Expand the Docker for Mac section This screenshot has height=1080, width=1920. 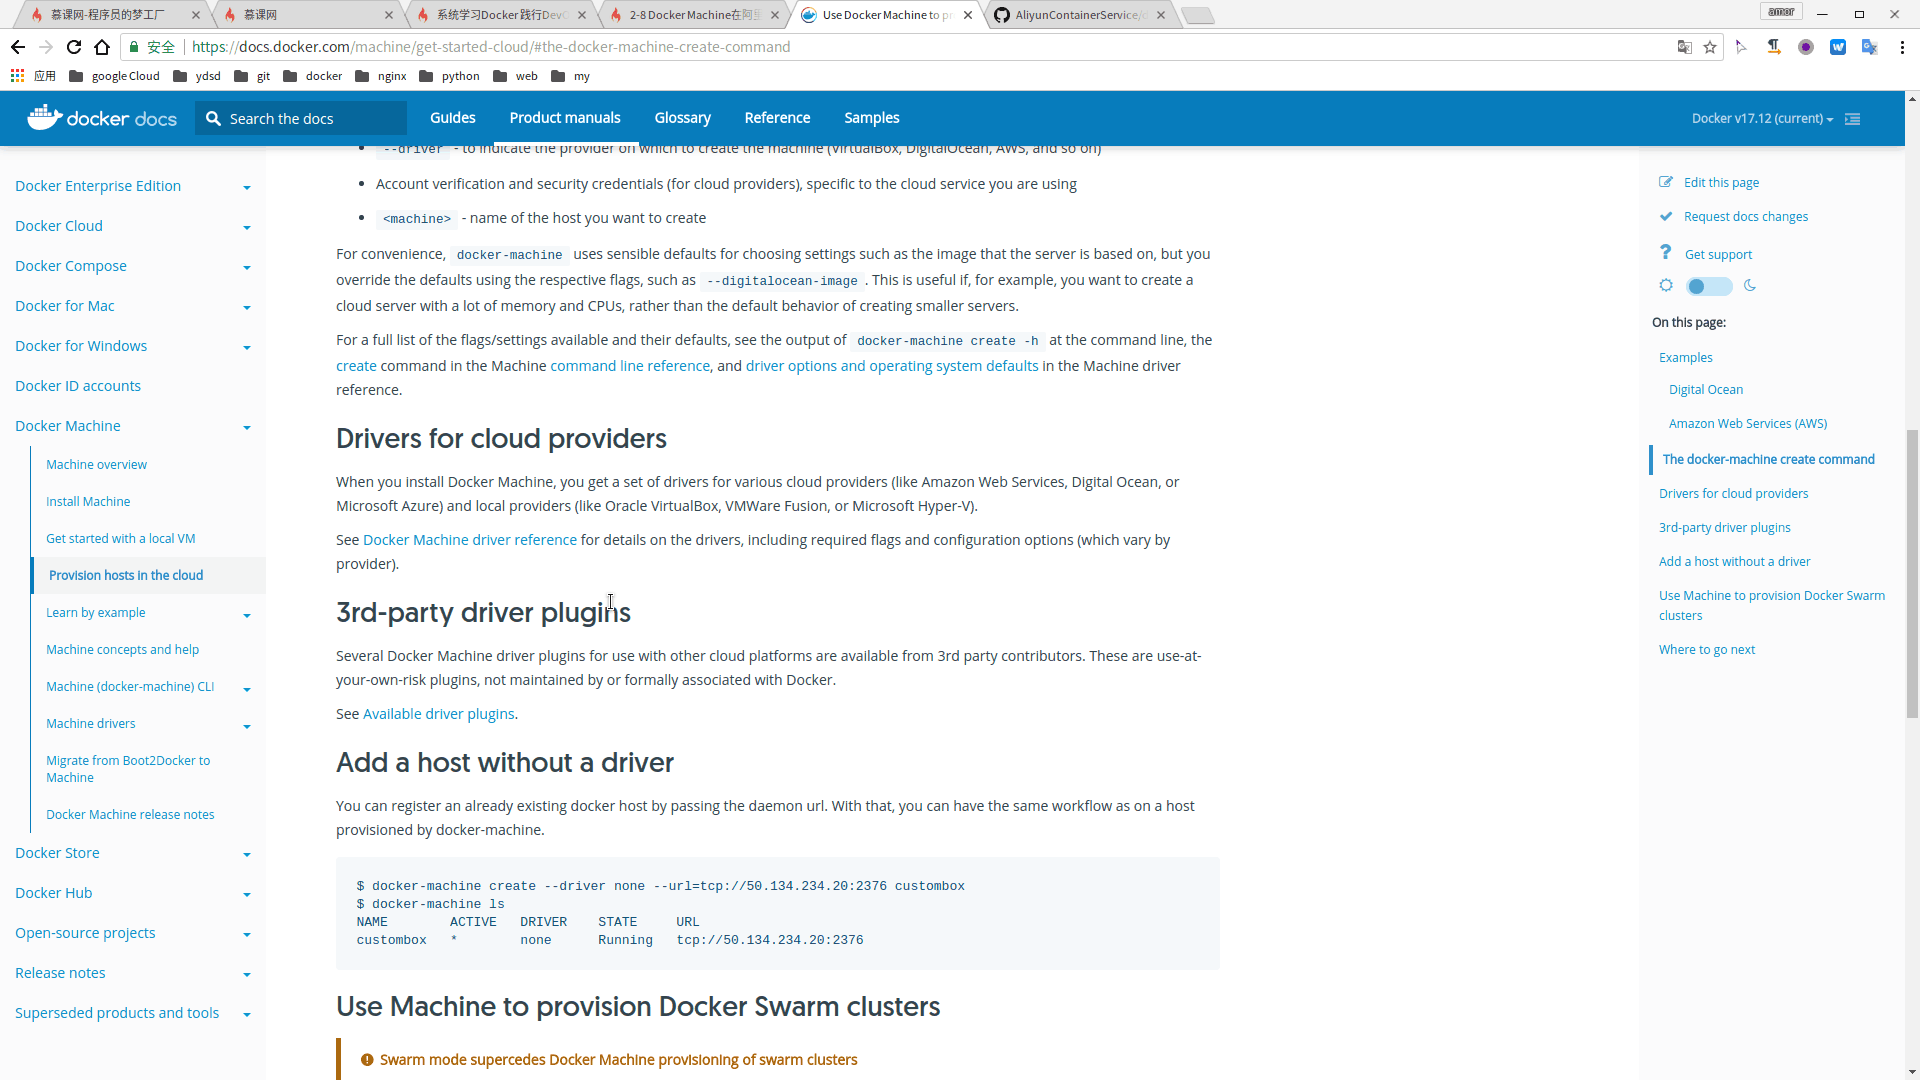pyautogui.click(x=247, y=307)
